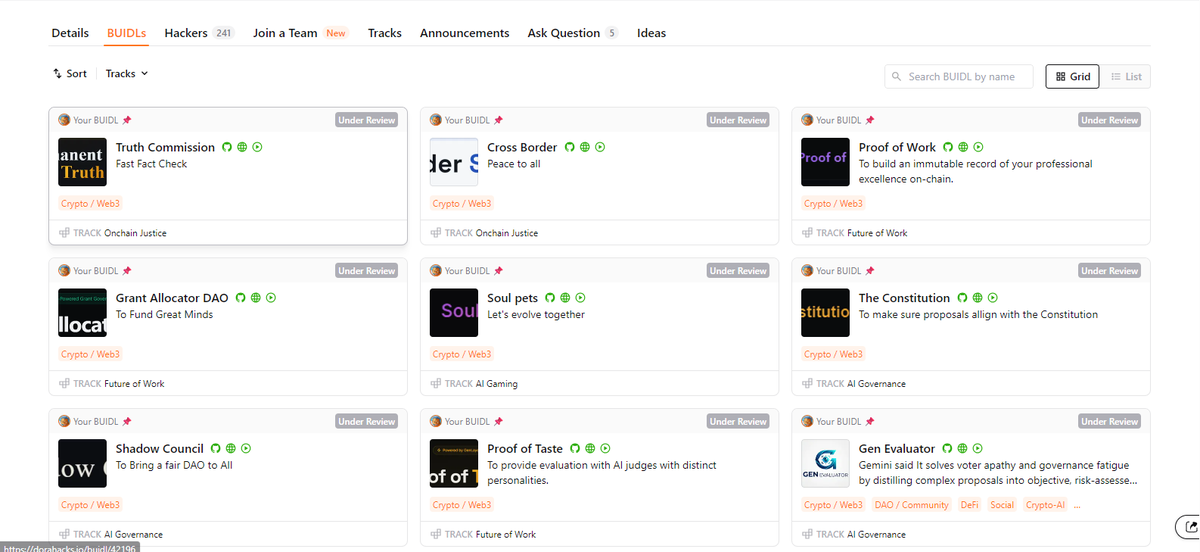The width and height of the screenshot is (1200, 552).
Task: Open the Grant Allocator DAO project title
Action: [x=172, y=298]
